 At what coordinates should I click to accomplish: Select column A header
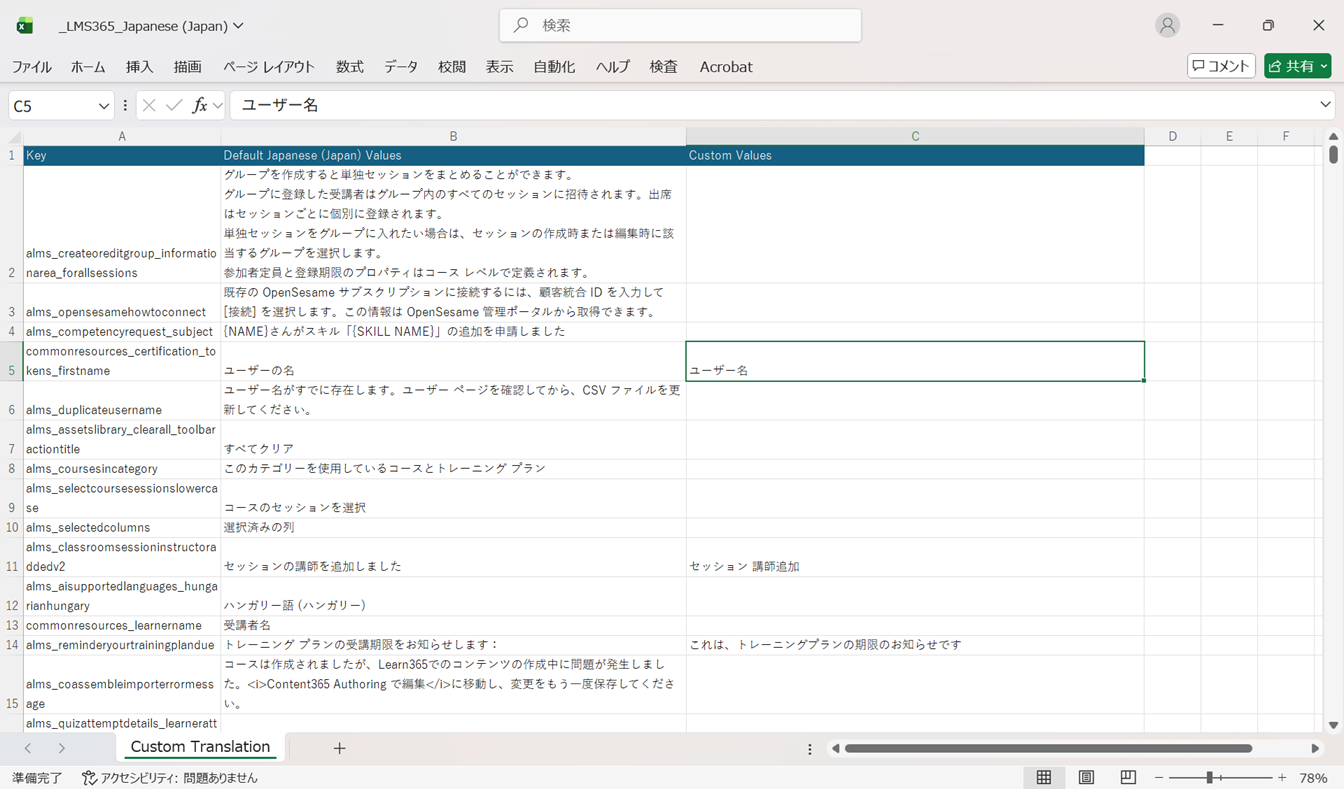(122, 136)
